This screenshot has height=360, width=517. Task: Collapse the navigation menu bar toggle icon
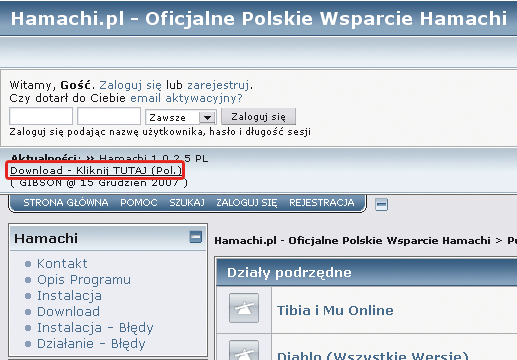tap(381, 204)
